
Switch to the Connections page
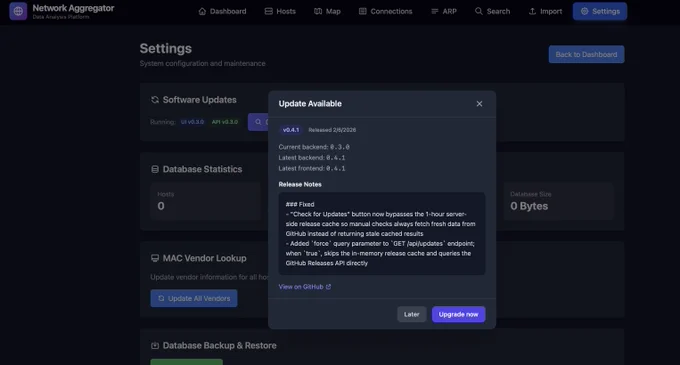coord(386,11)
